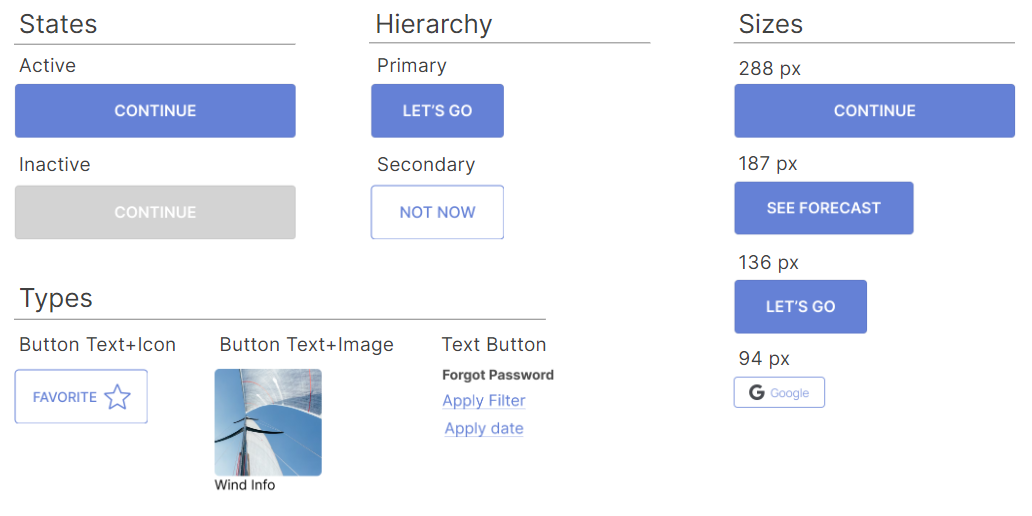Click the small Google sign-in button text

click(789, 393)
